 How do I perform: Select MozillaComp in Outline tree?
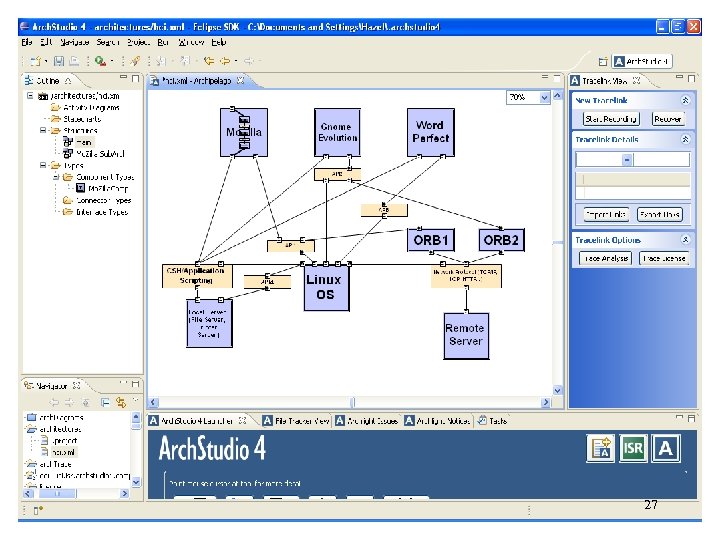(102, 188)
